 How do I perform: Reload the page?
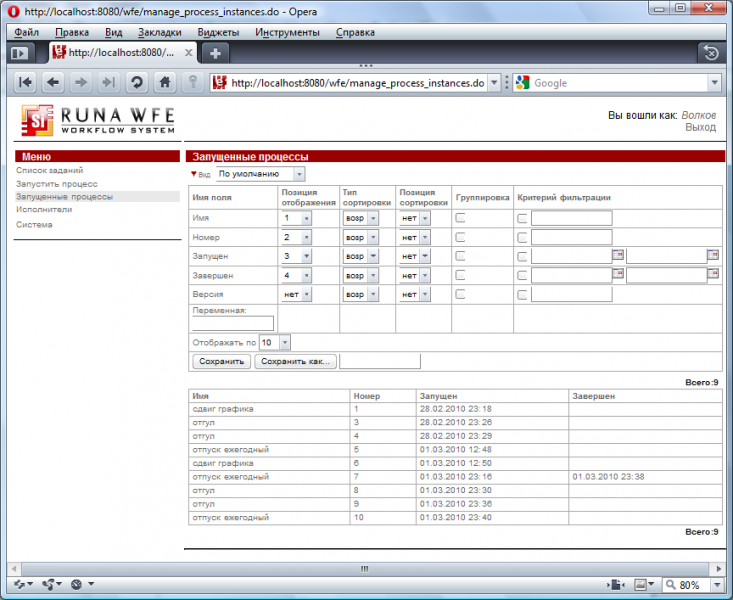point(137,83)
